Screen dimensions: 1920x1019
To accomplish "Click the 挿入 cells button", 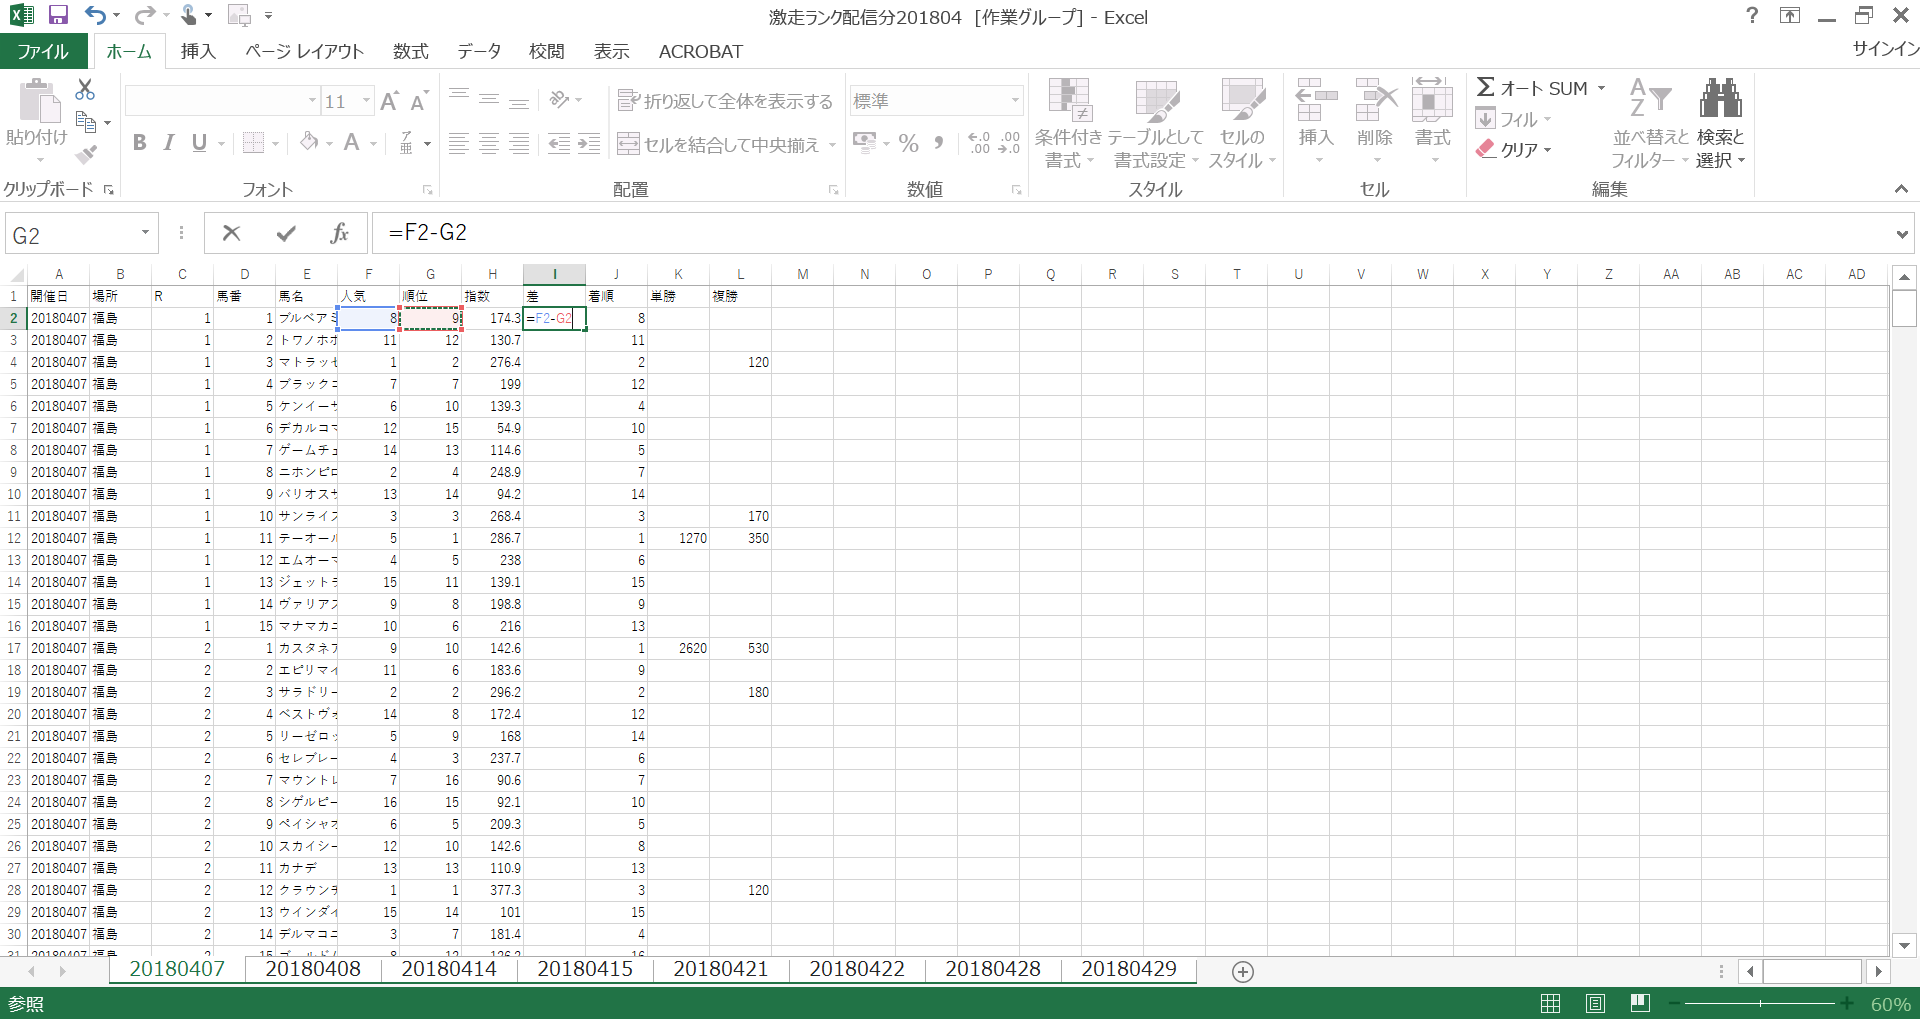I will (x=1316, y=121).
